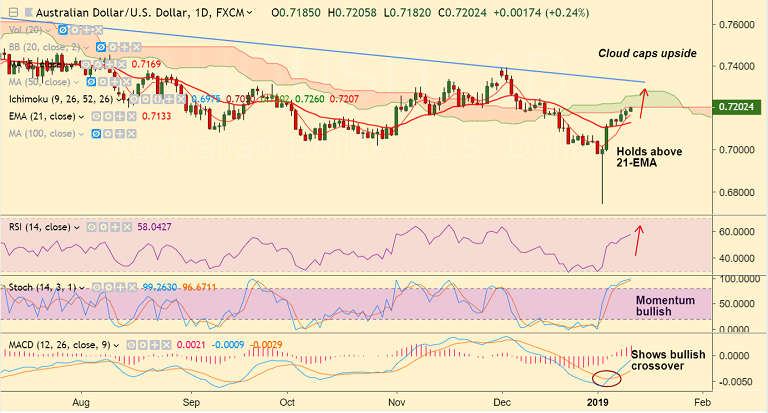The width and height of the screenshot is (768, 413).
Task: Open Bollinger Bands settings gear
Action: coord(113,48)
